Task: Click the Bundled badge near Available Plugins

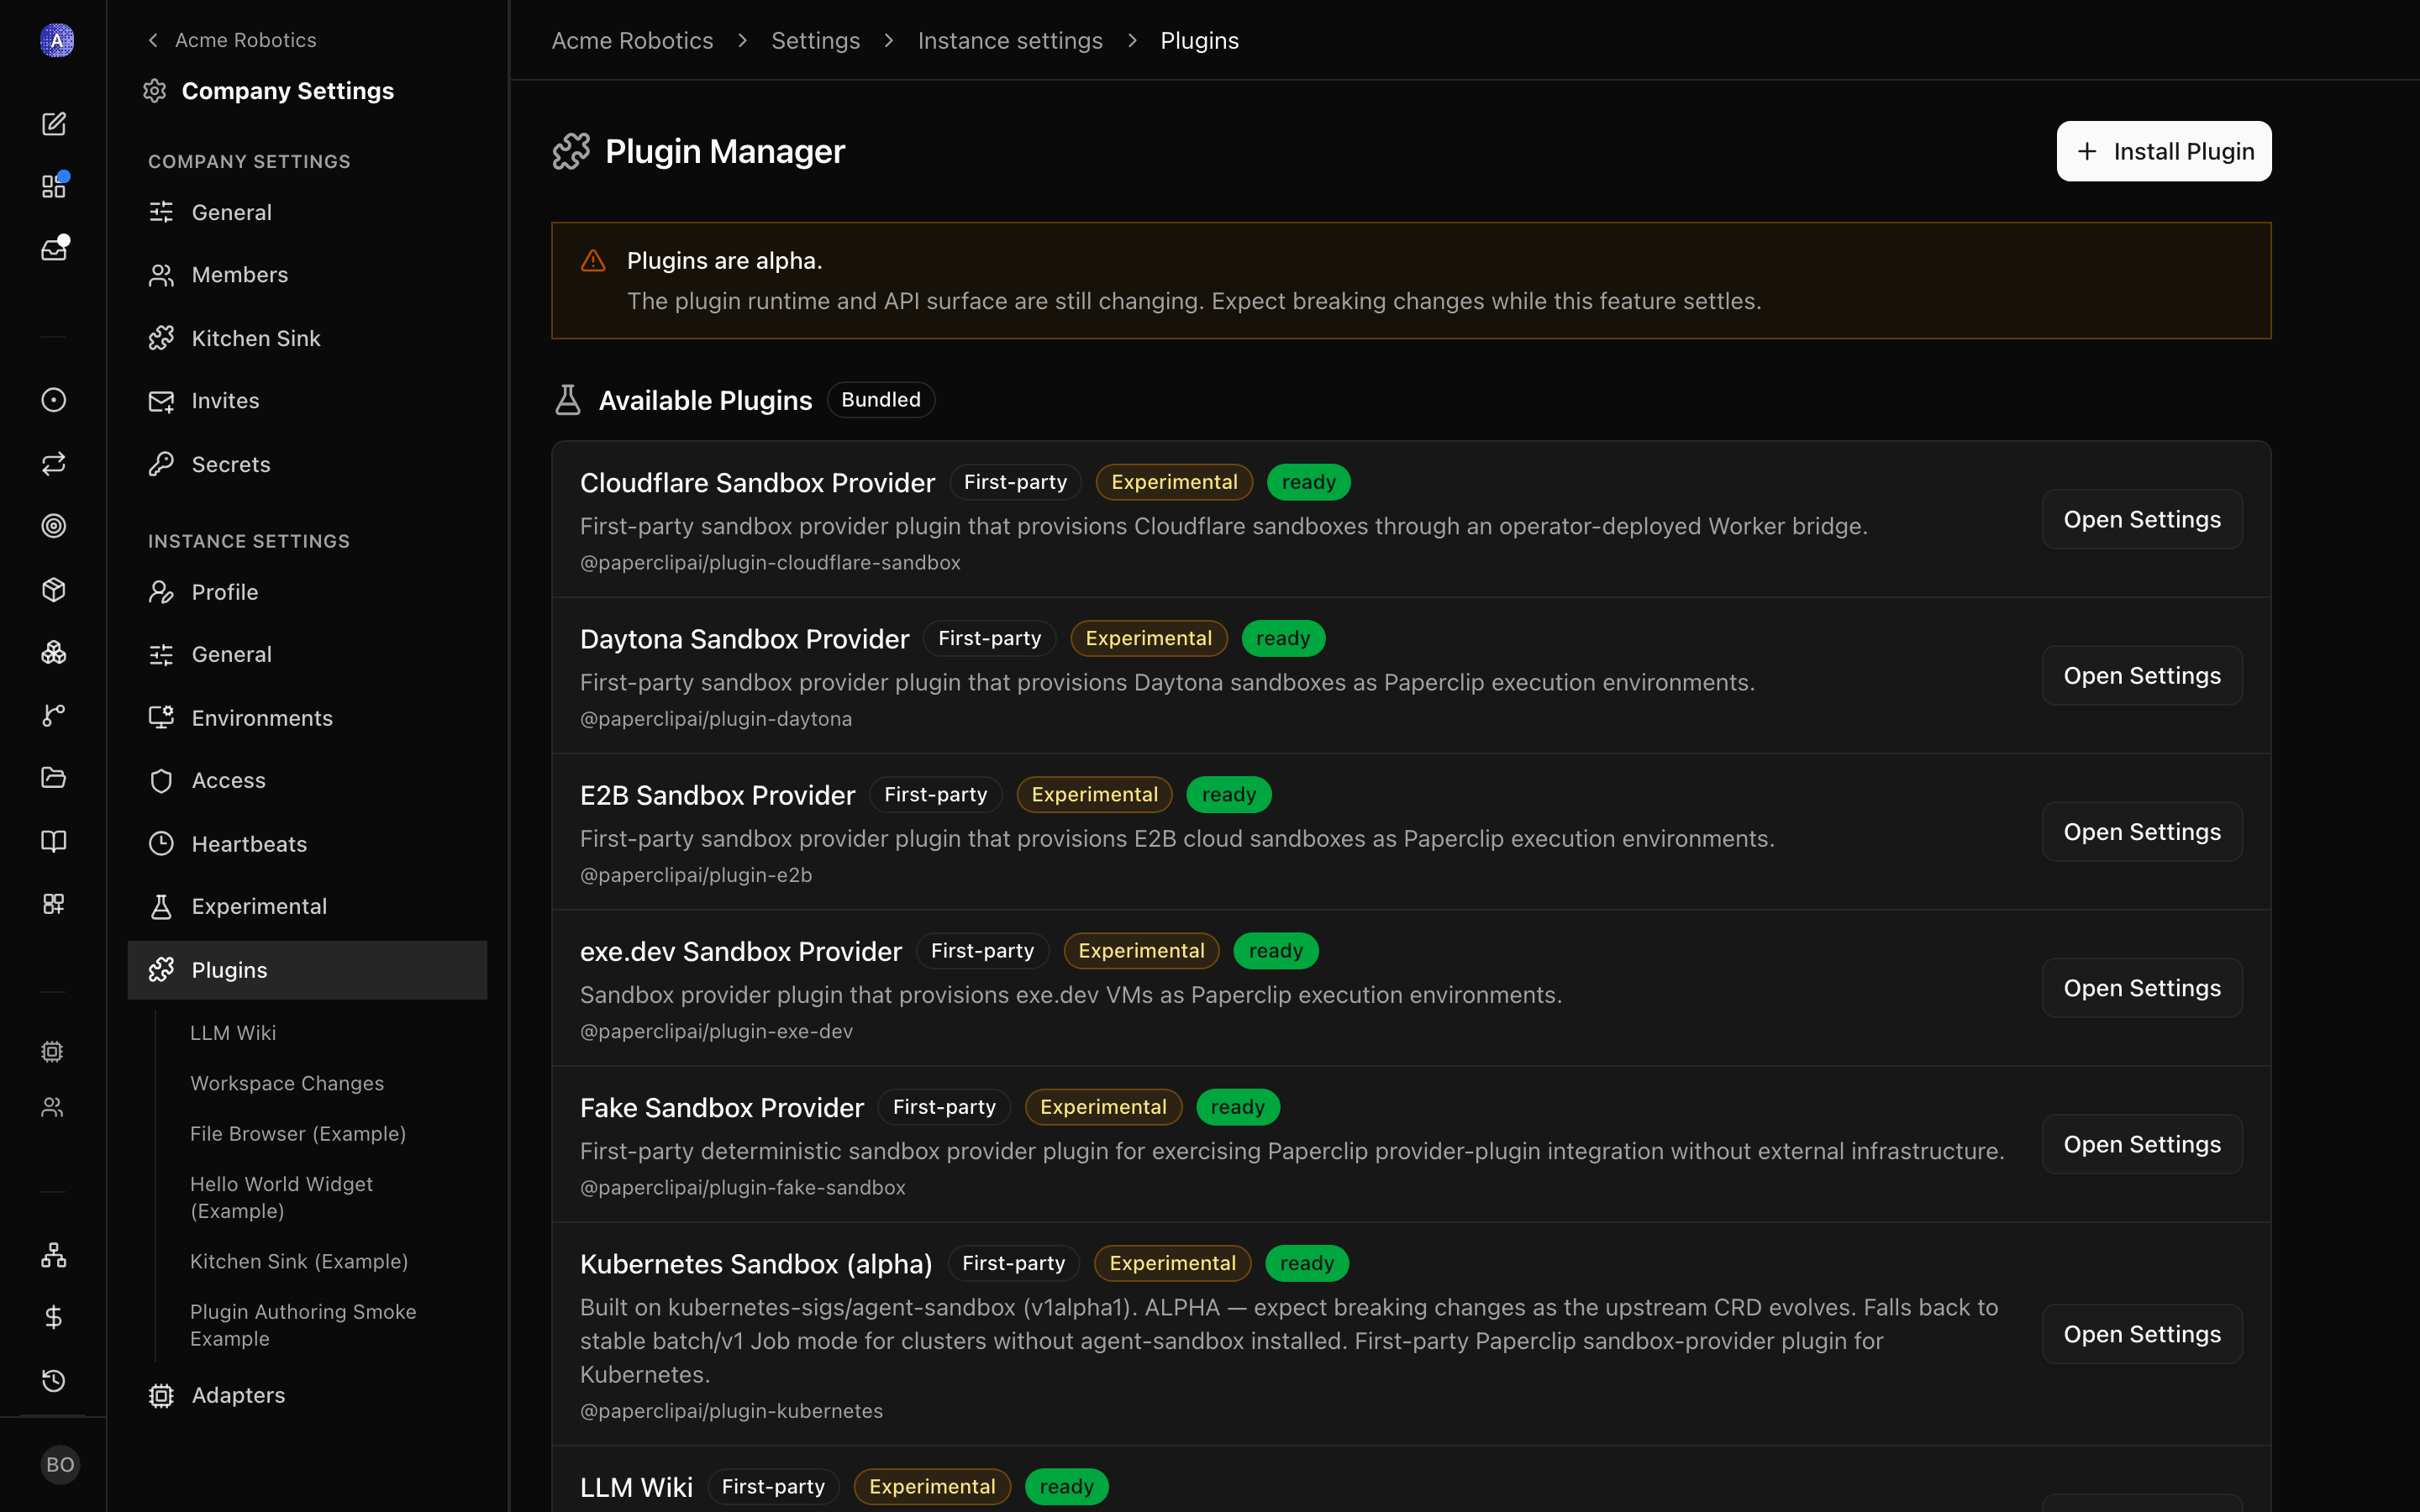Action: 881,399
